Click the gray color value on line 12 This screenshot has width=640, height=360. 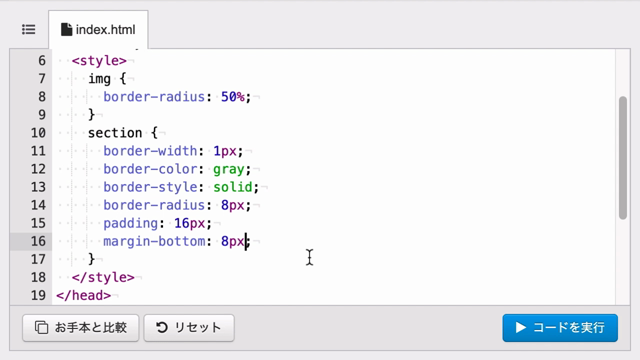click(x=229, y=169)
